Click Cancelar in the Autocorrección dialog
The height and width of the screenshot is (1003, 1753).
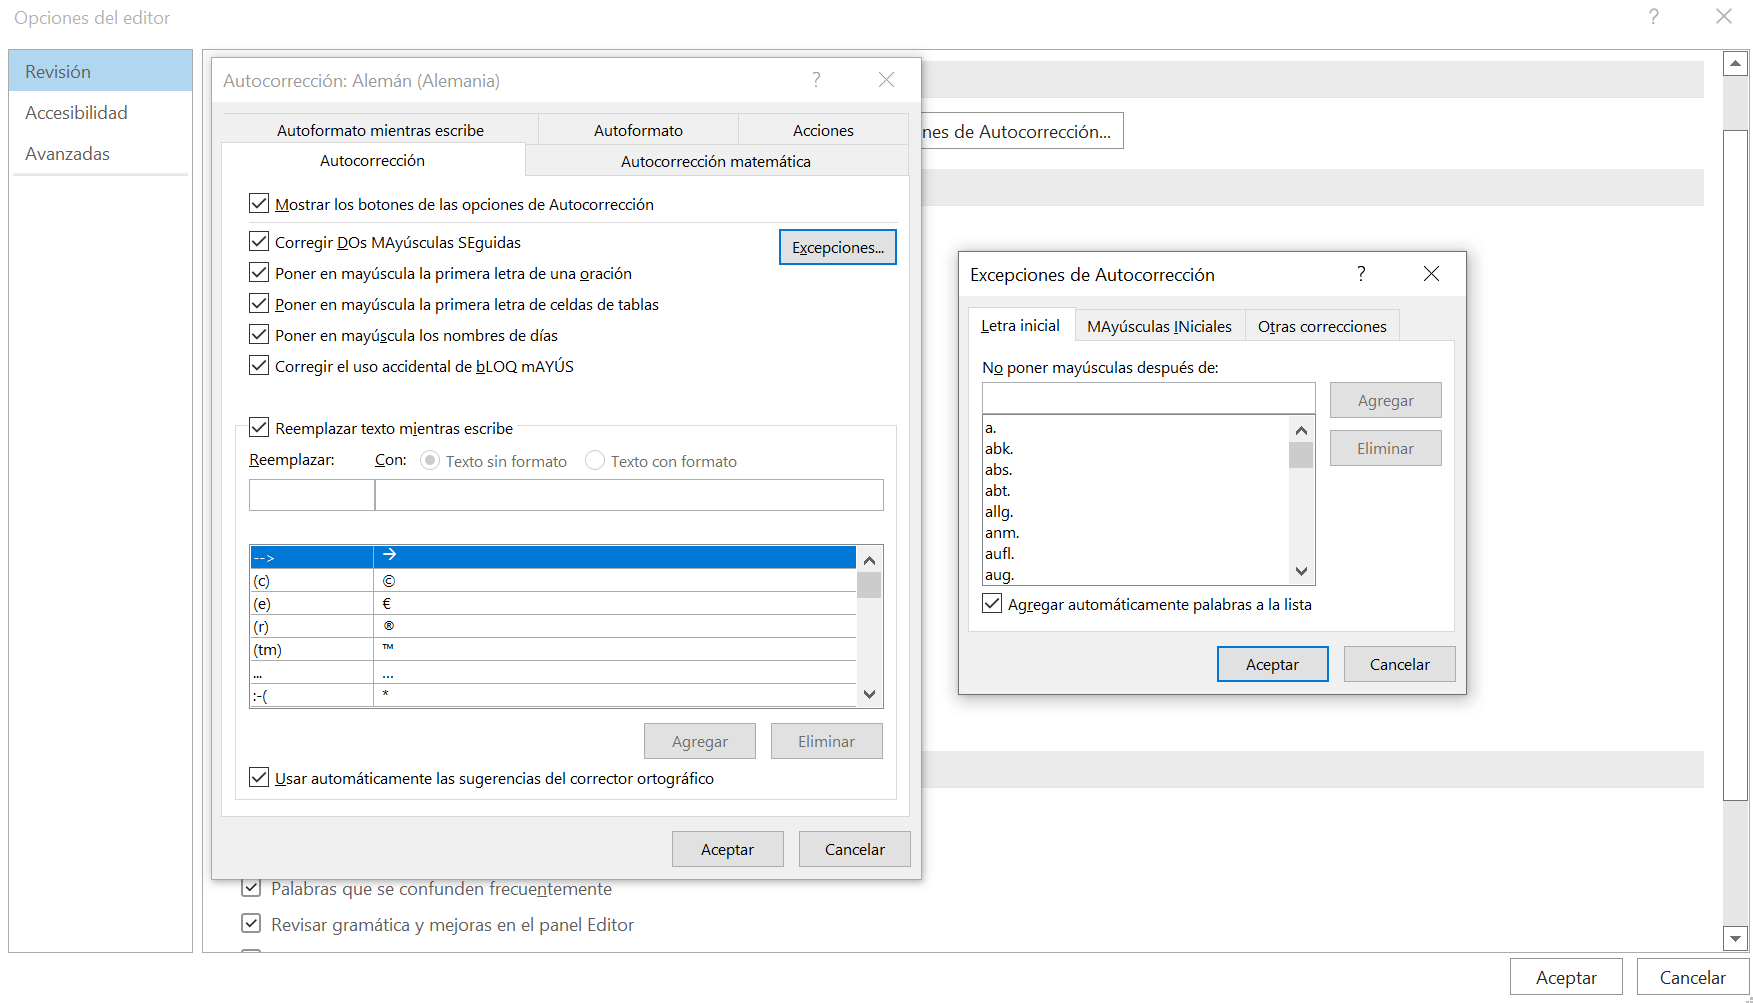click(855, 849)
